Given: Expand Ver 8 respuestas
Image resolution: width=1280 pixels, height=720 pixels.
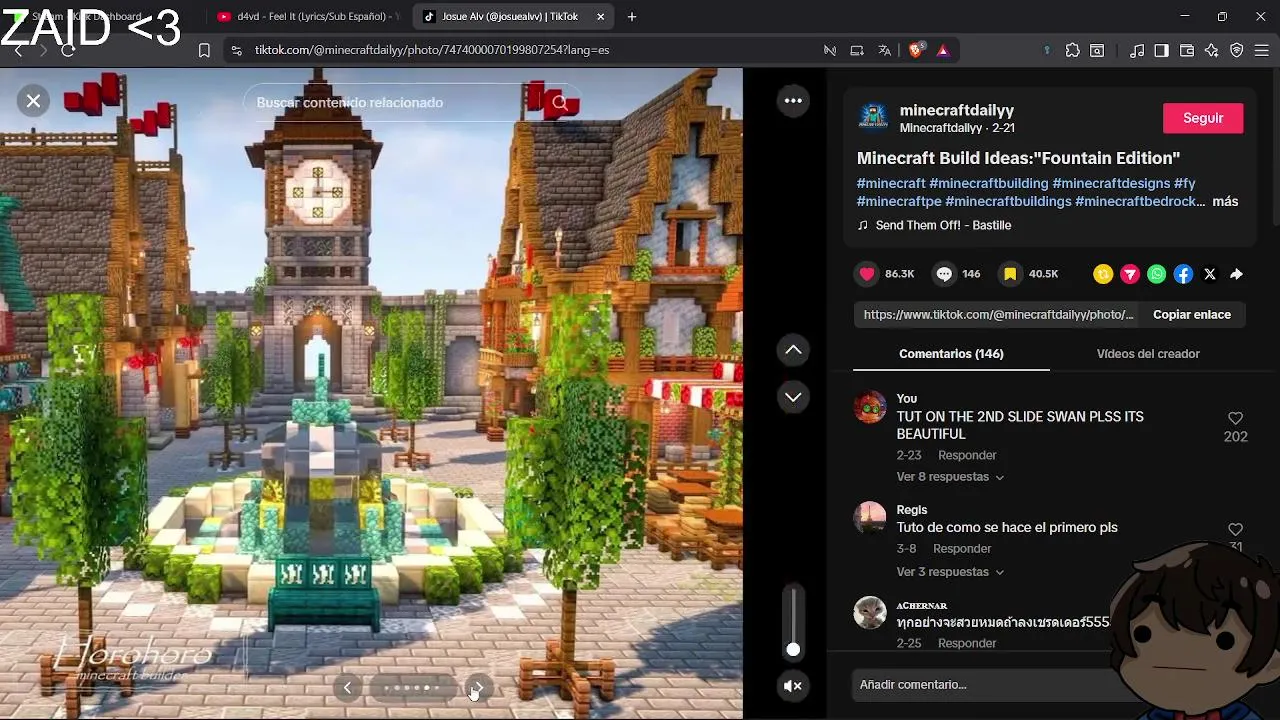Looking at the screenshot, I should coord(950,478).
